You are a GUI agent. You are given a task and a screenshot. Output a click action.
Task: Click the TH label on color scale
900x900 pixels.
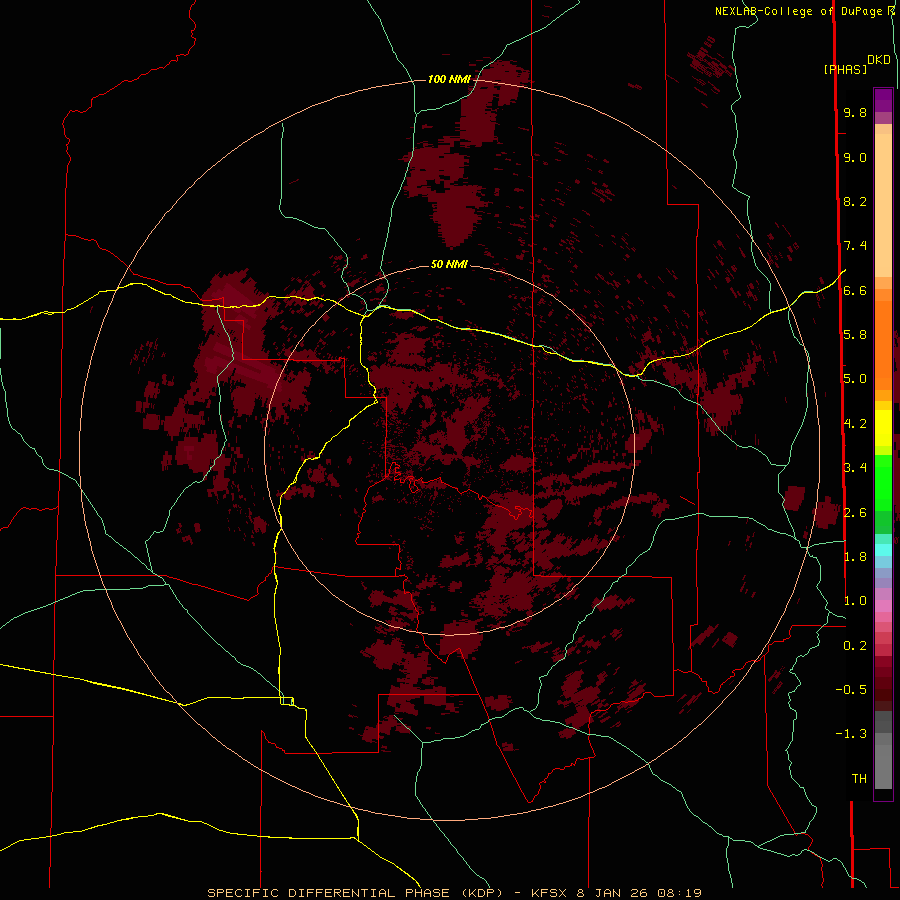[x=859, y=779]
